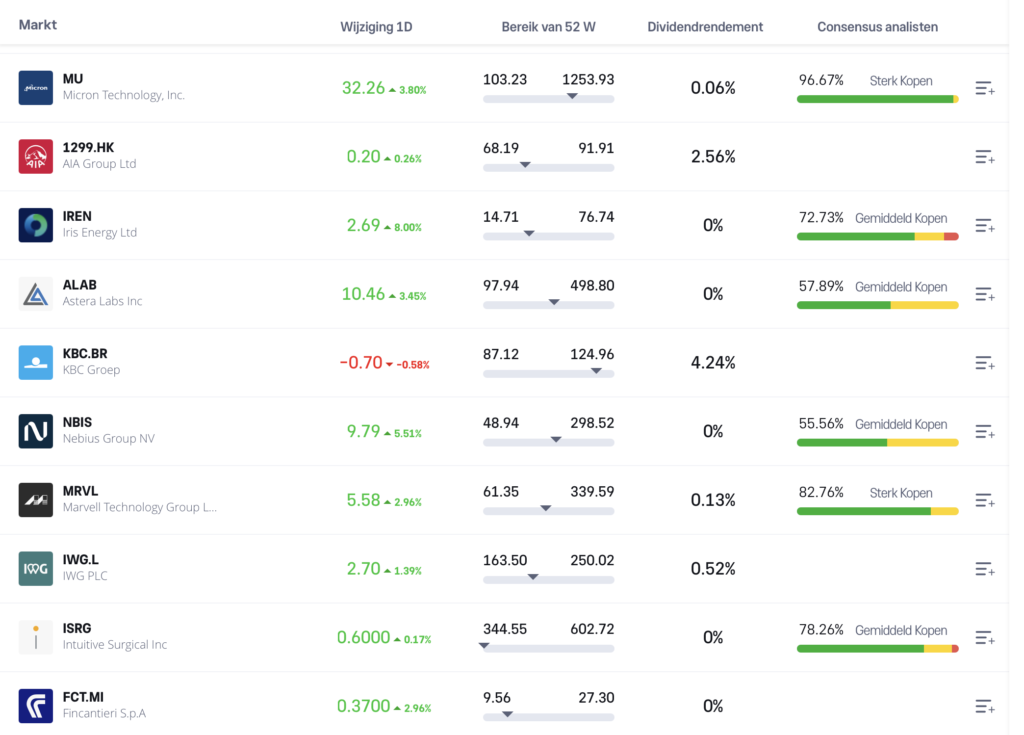Image resolution: width=1024 pixels, height=735 pixels.
Task: Sort by Bereik van 52 W header
Action: tap(549, 27)
